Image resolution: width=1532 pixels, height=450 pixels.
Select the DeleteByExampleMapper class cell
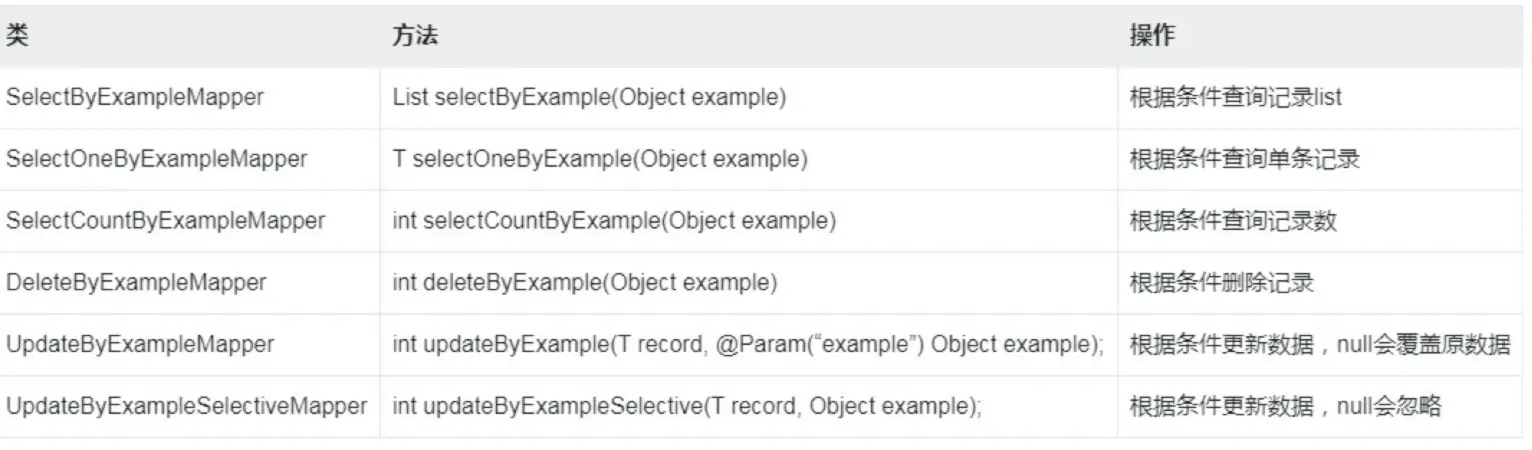(x=136, y=283)
